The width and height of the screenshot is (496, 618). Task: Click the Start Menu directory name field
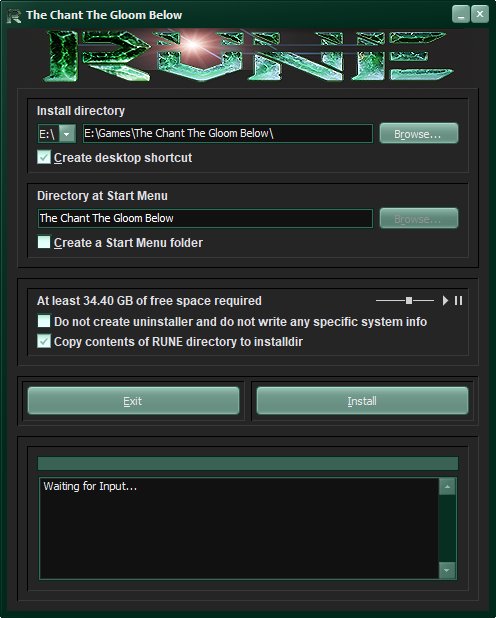pos(205,218)
